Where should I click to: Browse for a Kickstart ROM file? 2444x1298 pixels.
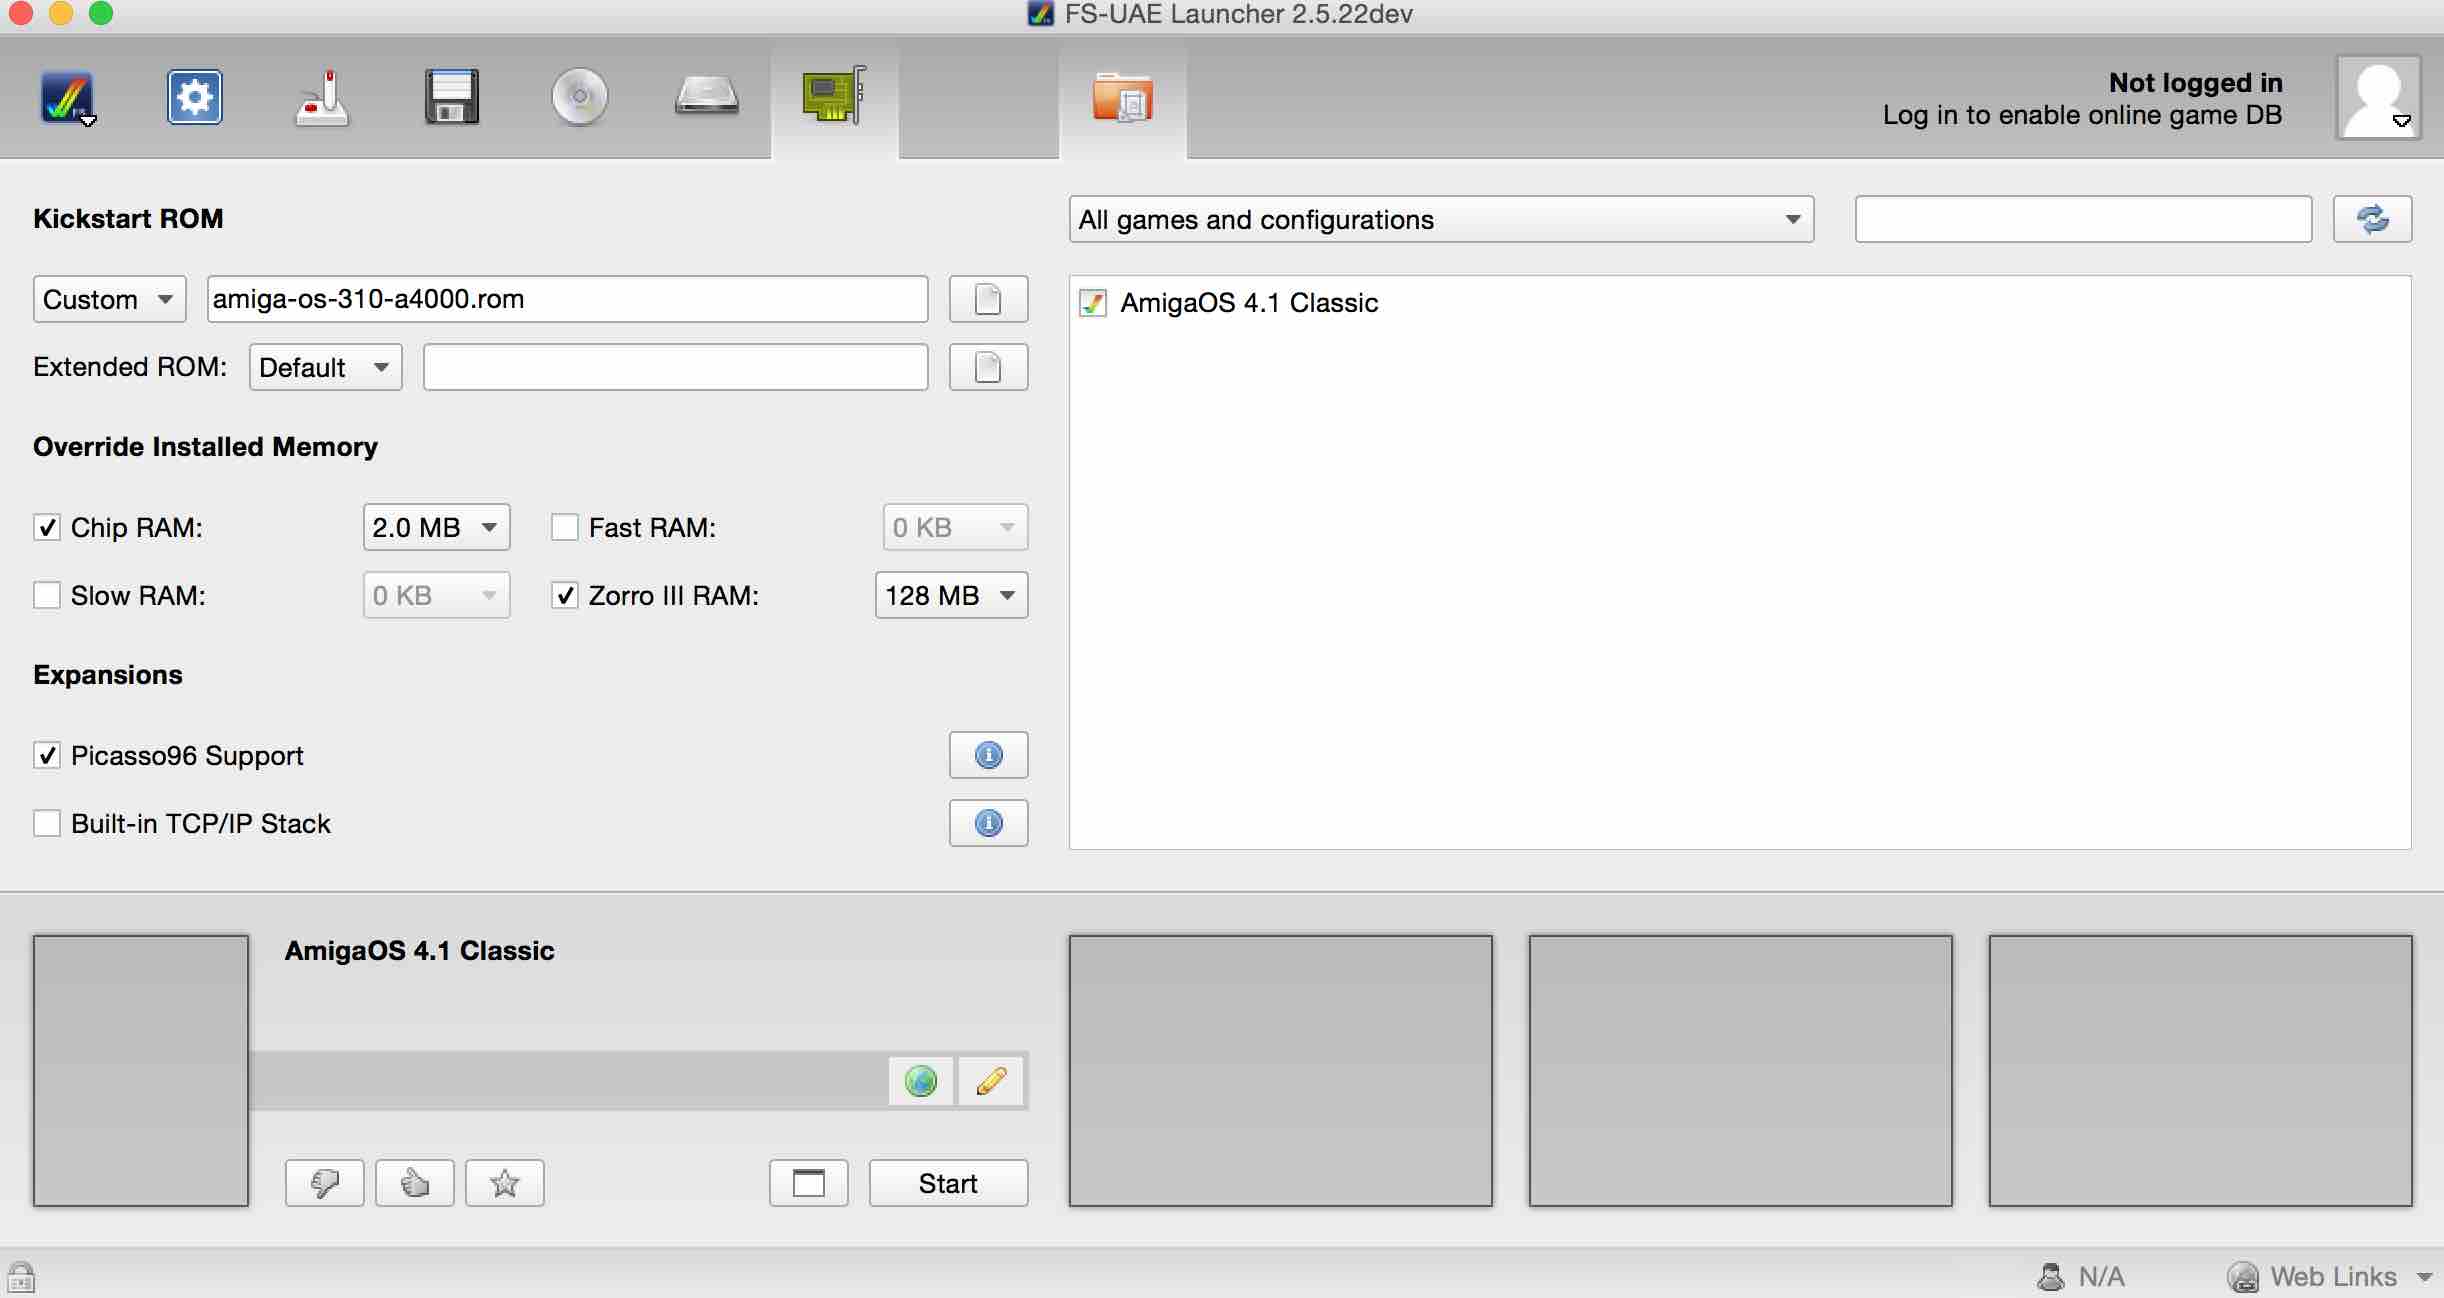click(988, 299)
